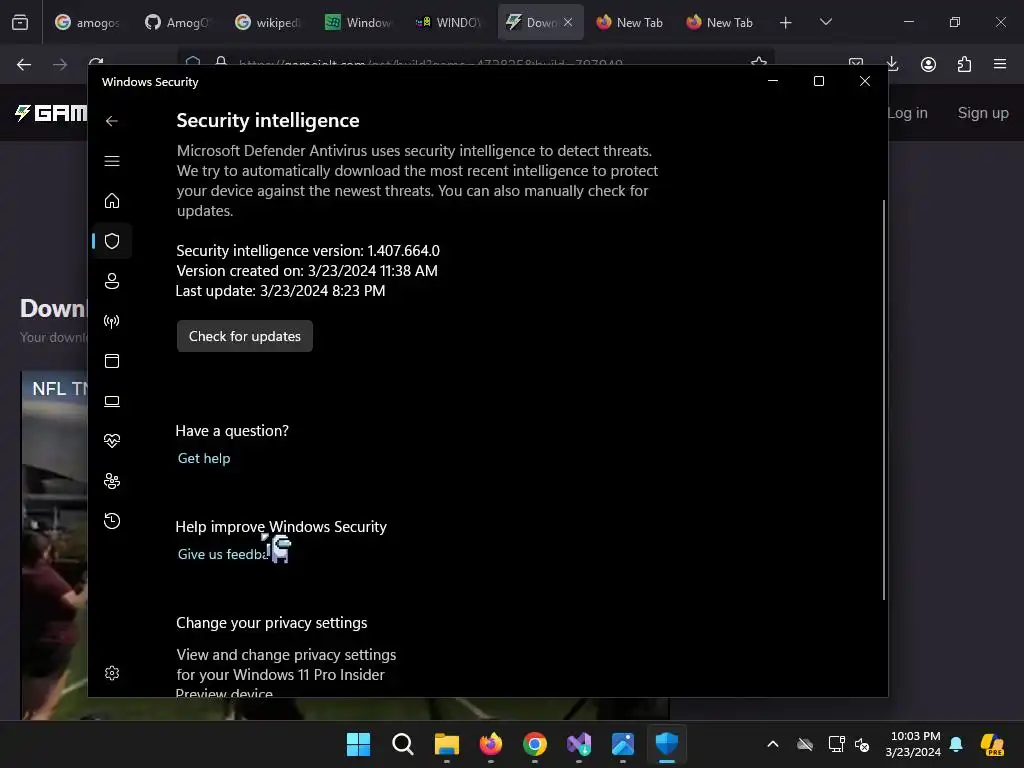
Task: Click muted volume tray icon
Action: coord(862,744)
